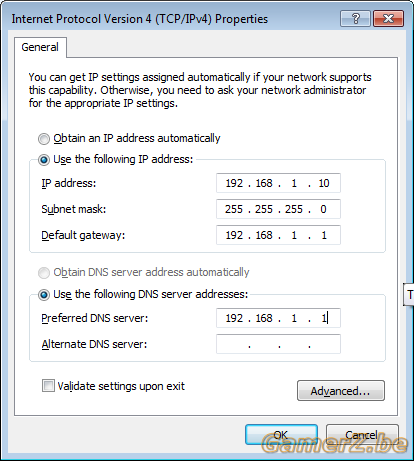Select Obtain DNS server address automatically
This screenshot has width=414, height=461.
coord(44,273)
